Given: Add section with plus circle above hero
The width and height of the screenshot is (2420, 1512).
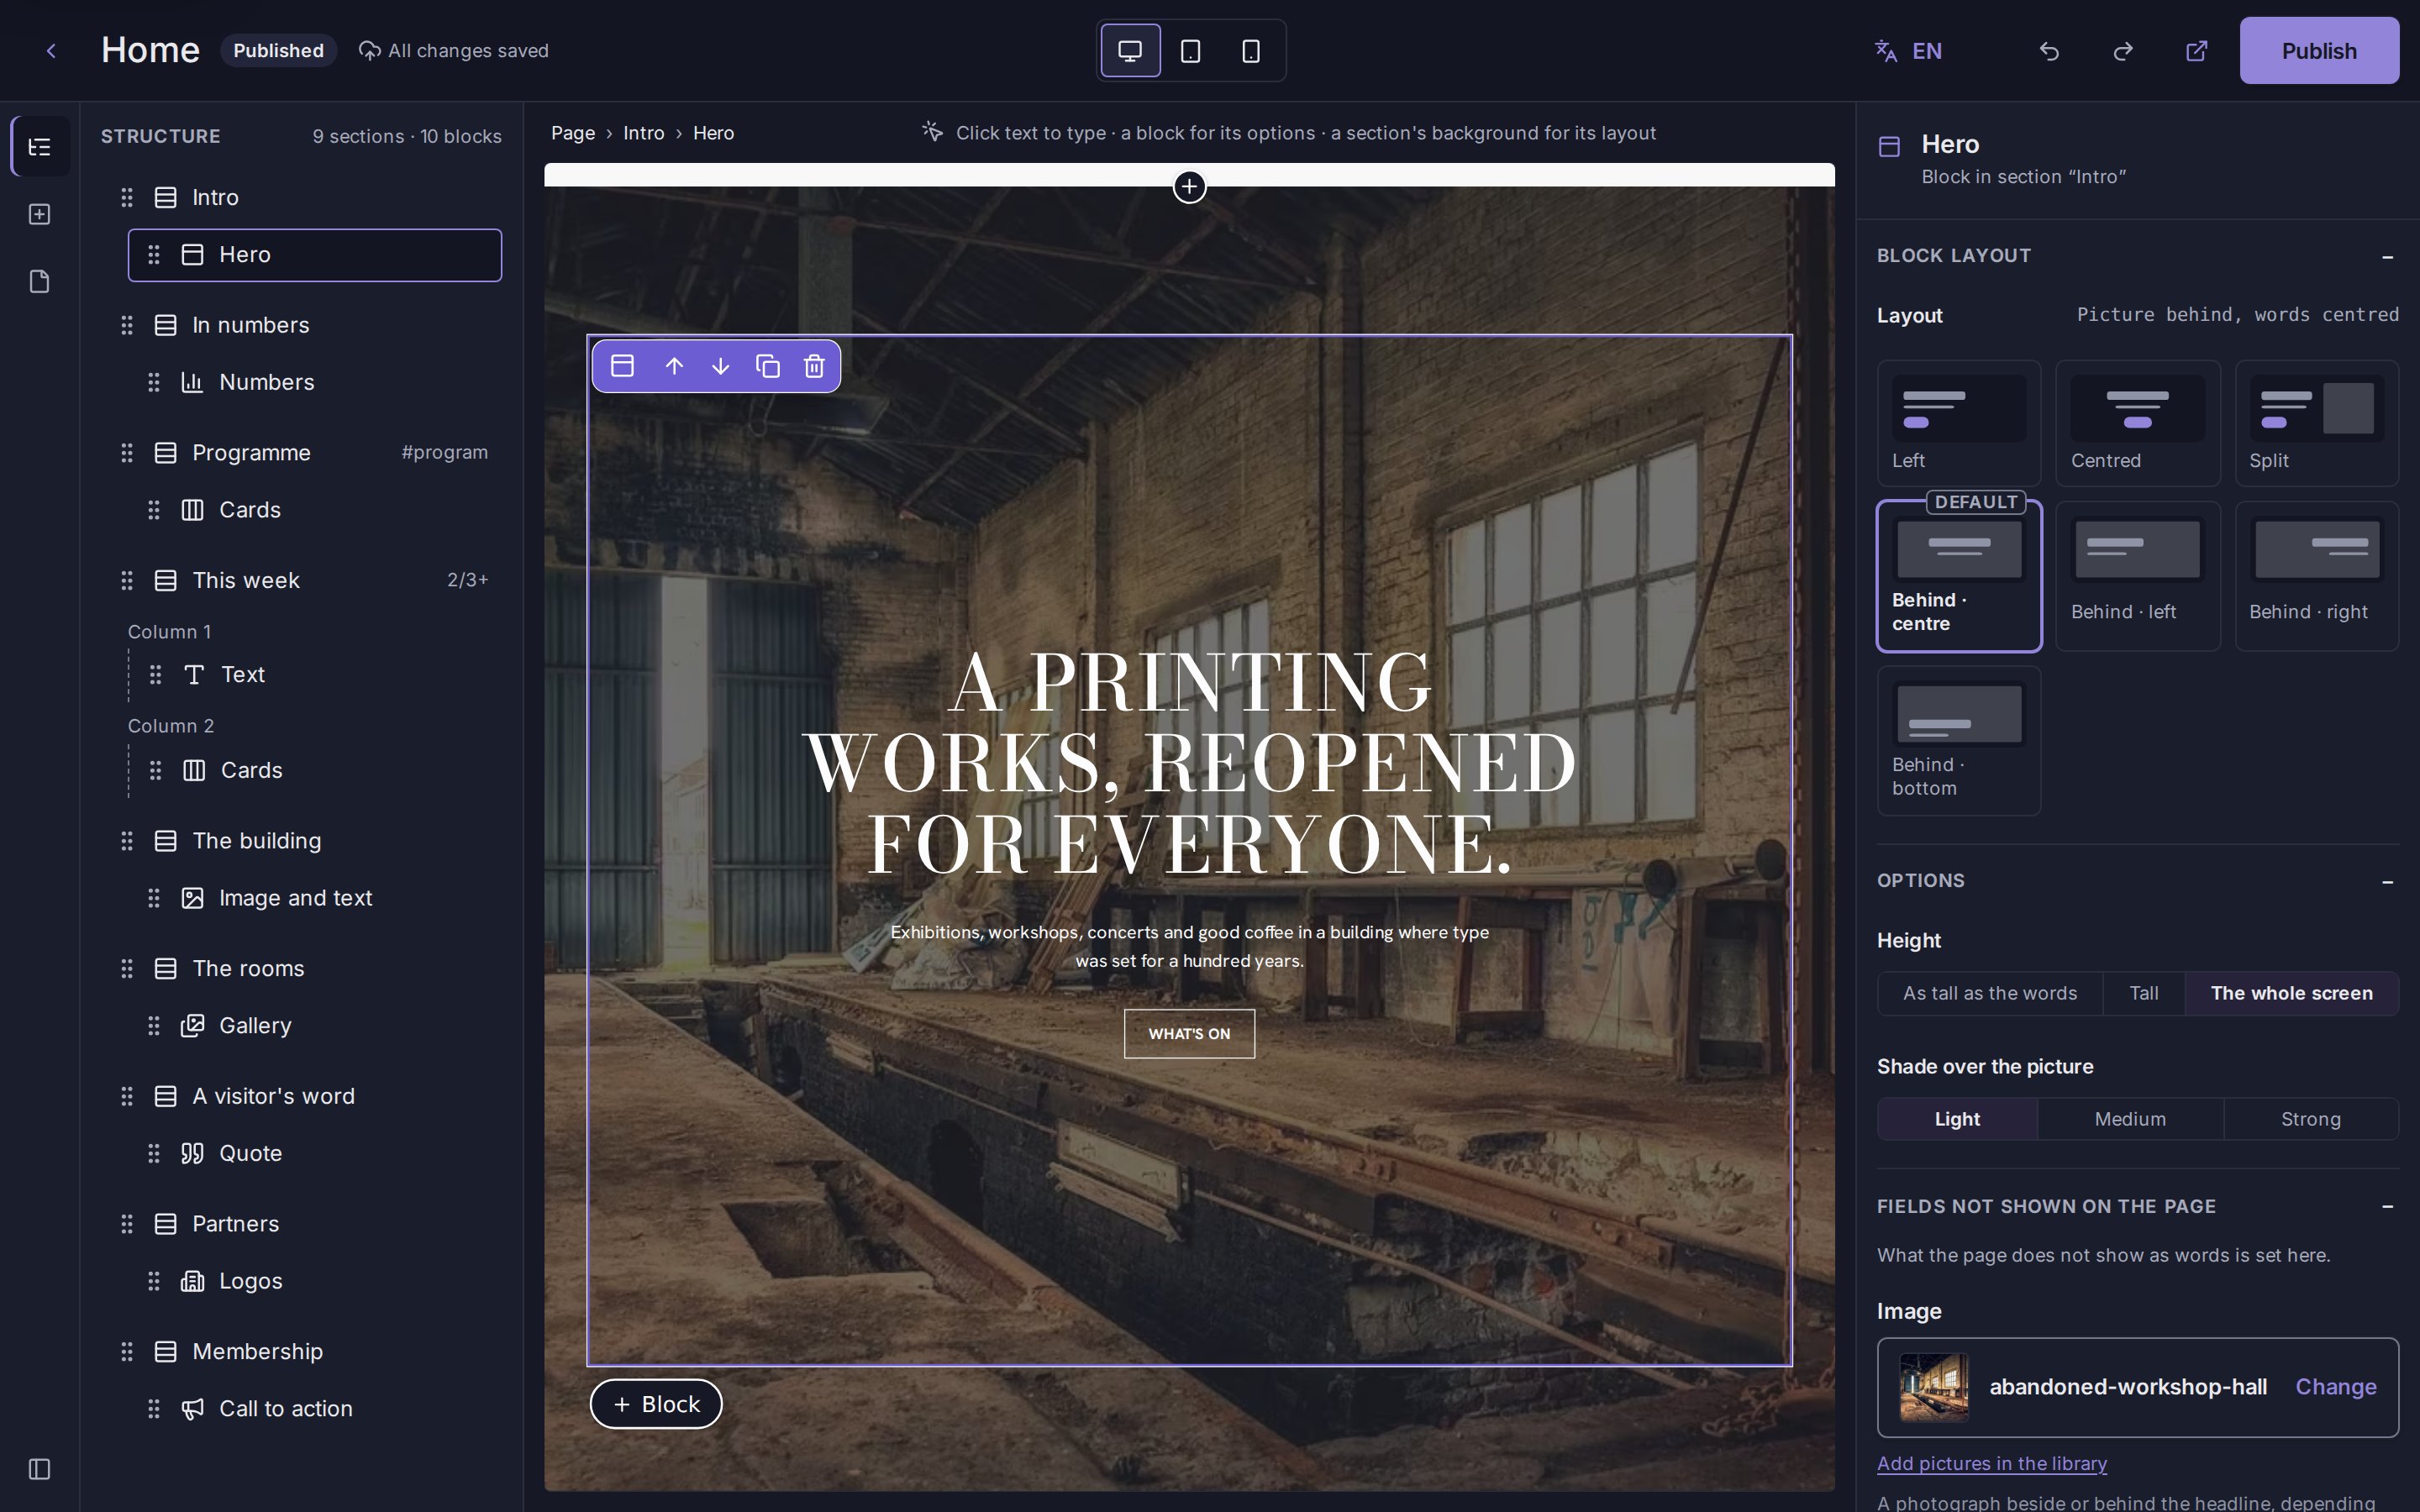Looking at the screenshot, I should [x=1189, y=187].
